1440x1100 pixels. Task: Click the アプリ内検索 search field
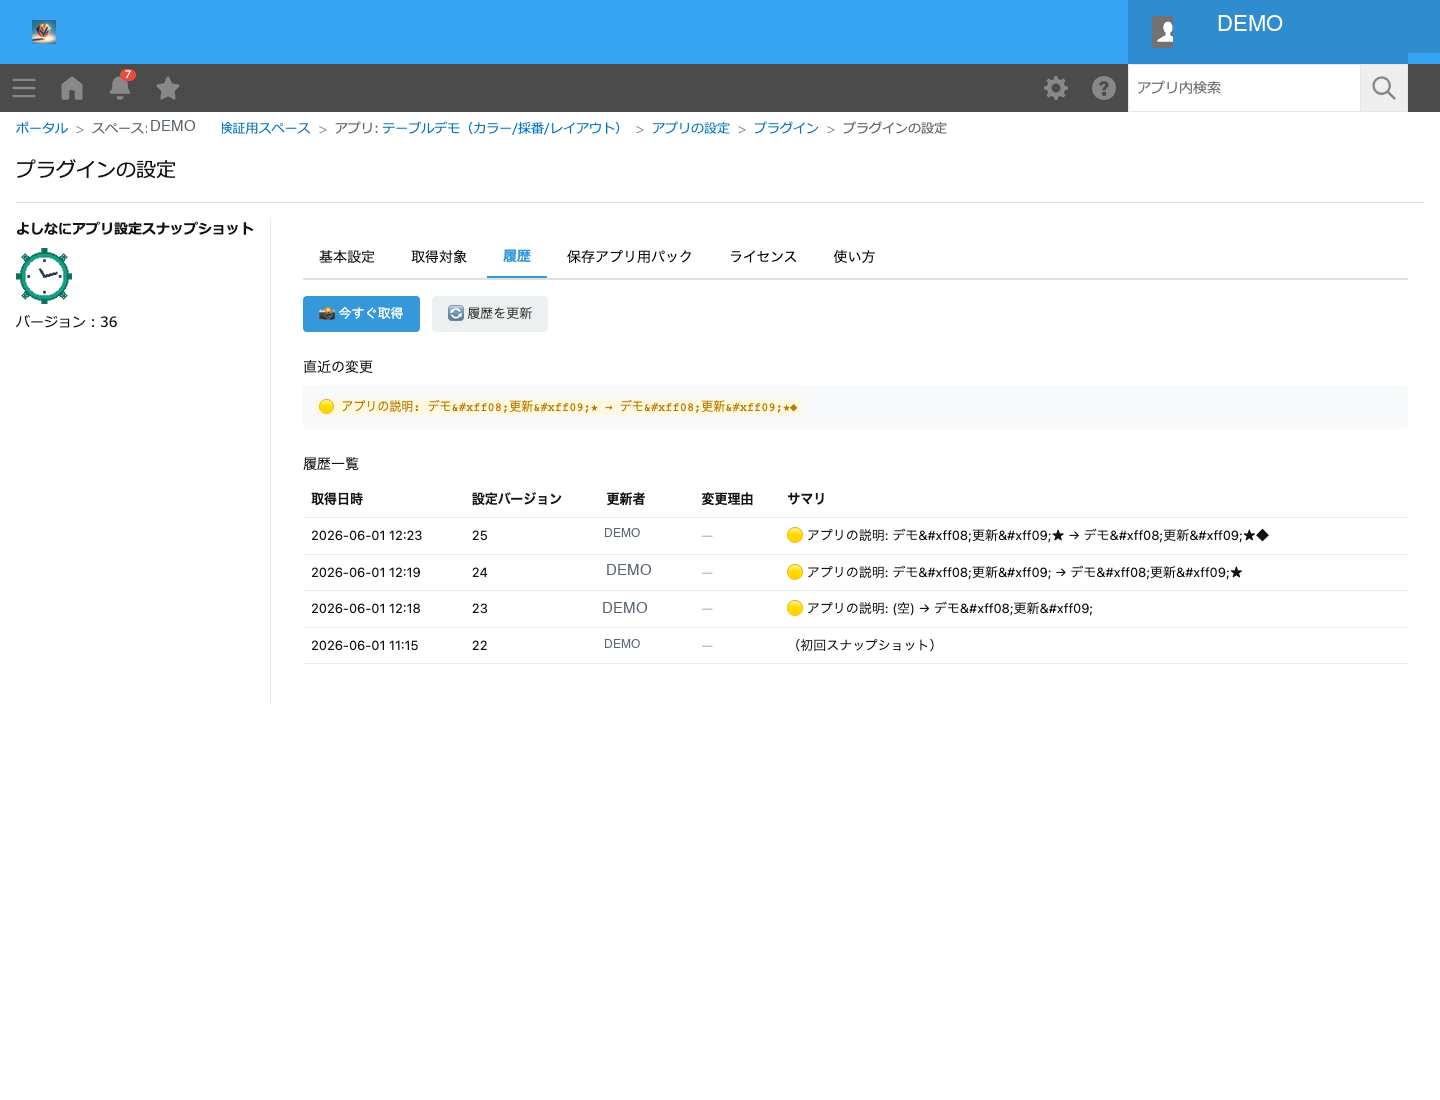[1244, 88]
